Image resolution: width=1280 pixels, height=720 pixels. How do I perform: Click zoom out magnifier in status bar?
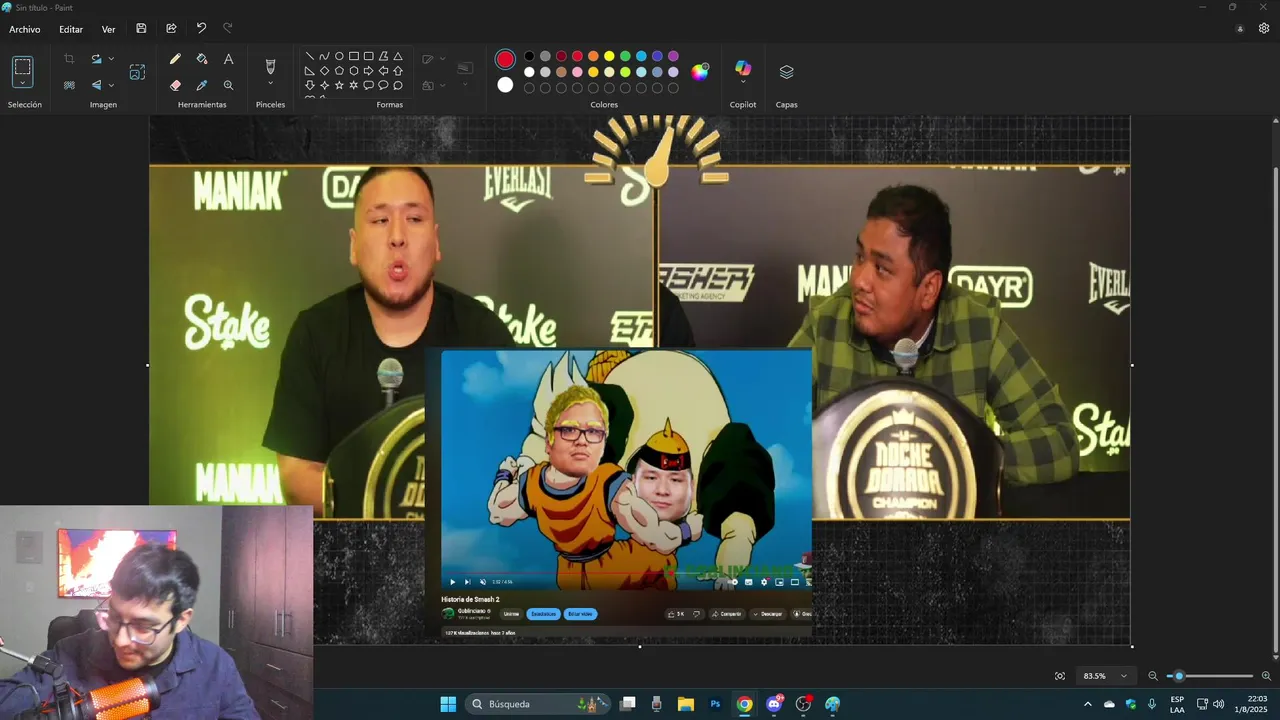[x=1153, y=676]
